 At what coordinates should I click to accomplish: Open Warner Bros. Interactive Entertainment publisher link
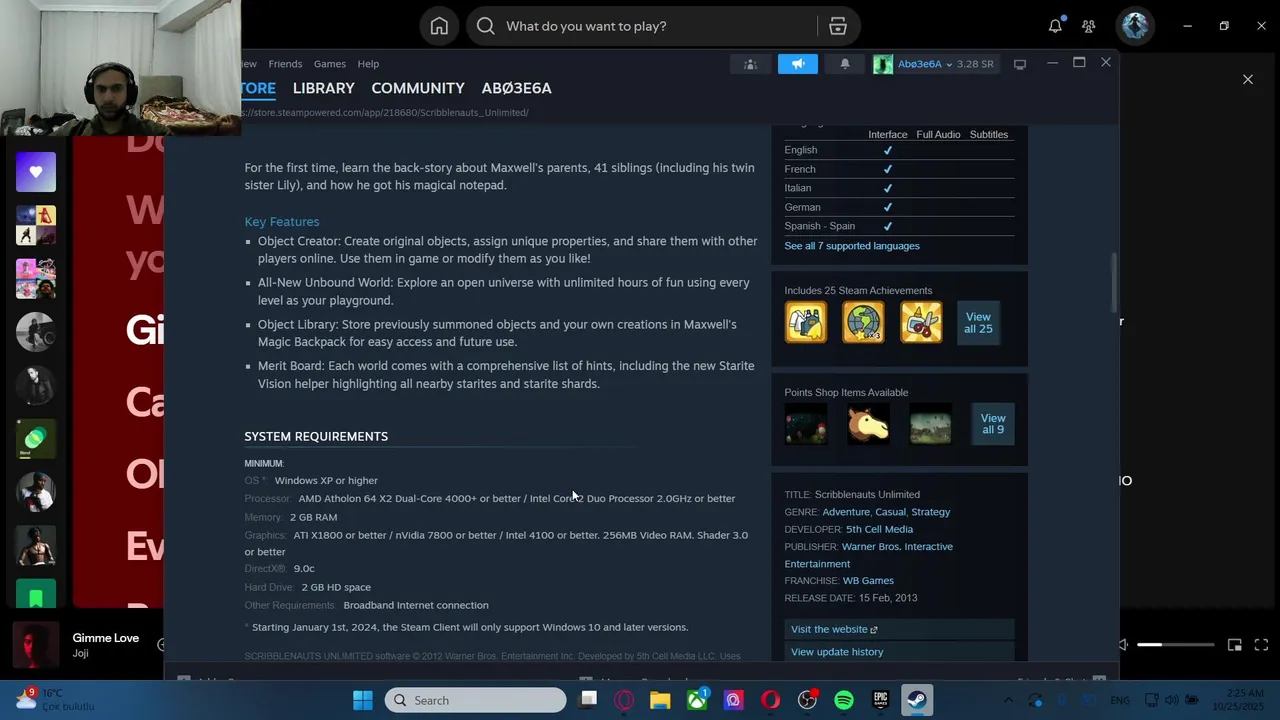[868, 555]
